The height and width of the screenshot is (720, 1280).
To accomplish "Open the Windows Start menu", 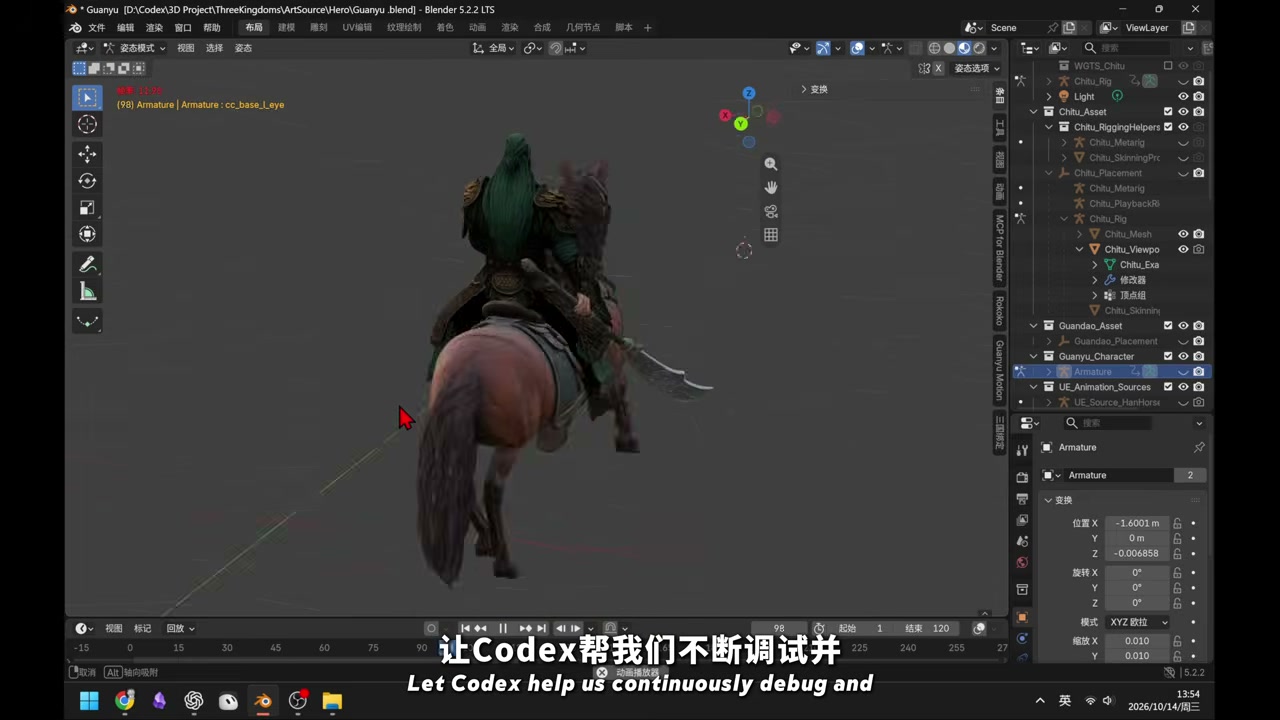I will click(x=89, y=701).
